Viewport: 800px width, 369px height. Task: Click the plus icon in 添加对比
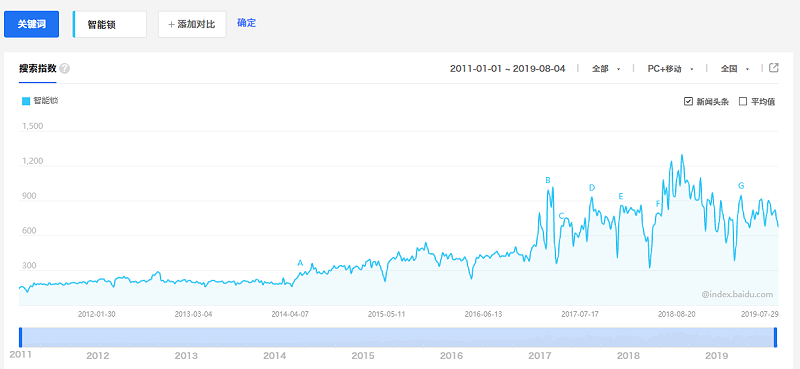click(x=171, y=24)
